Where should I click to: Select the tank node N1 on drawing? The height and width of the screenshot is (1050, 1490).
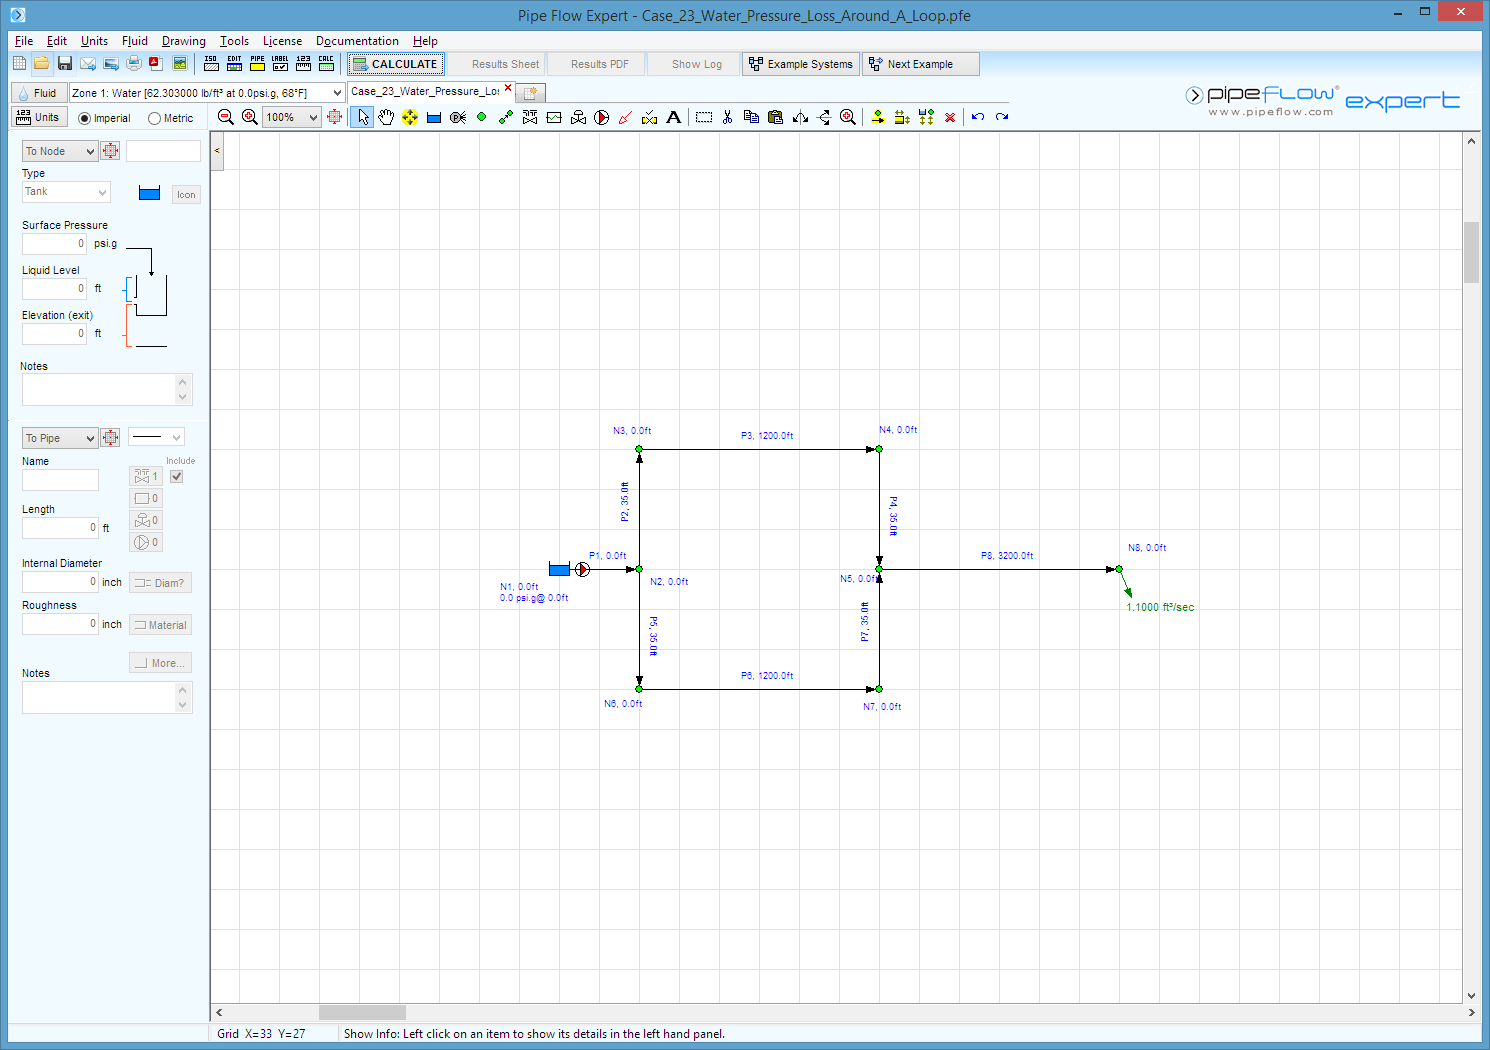[559, 569]
